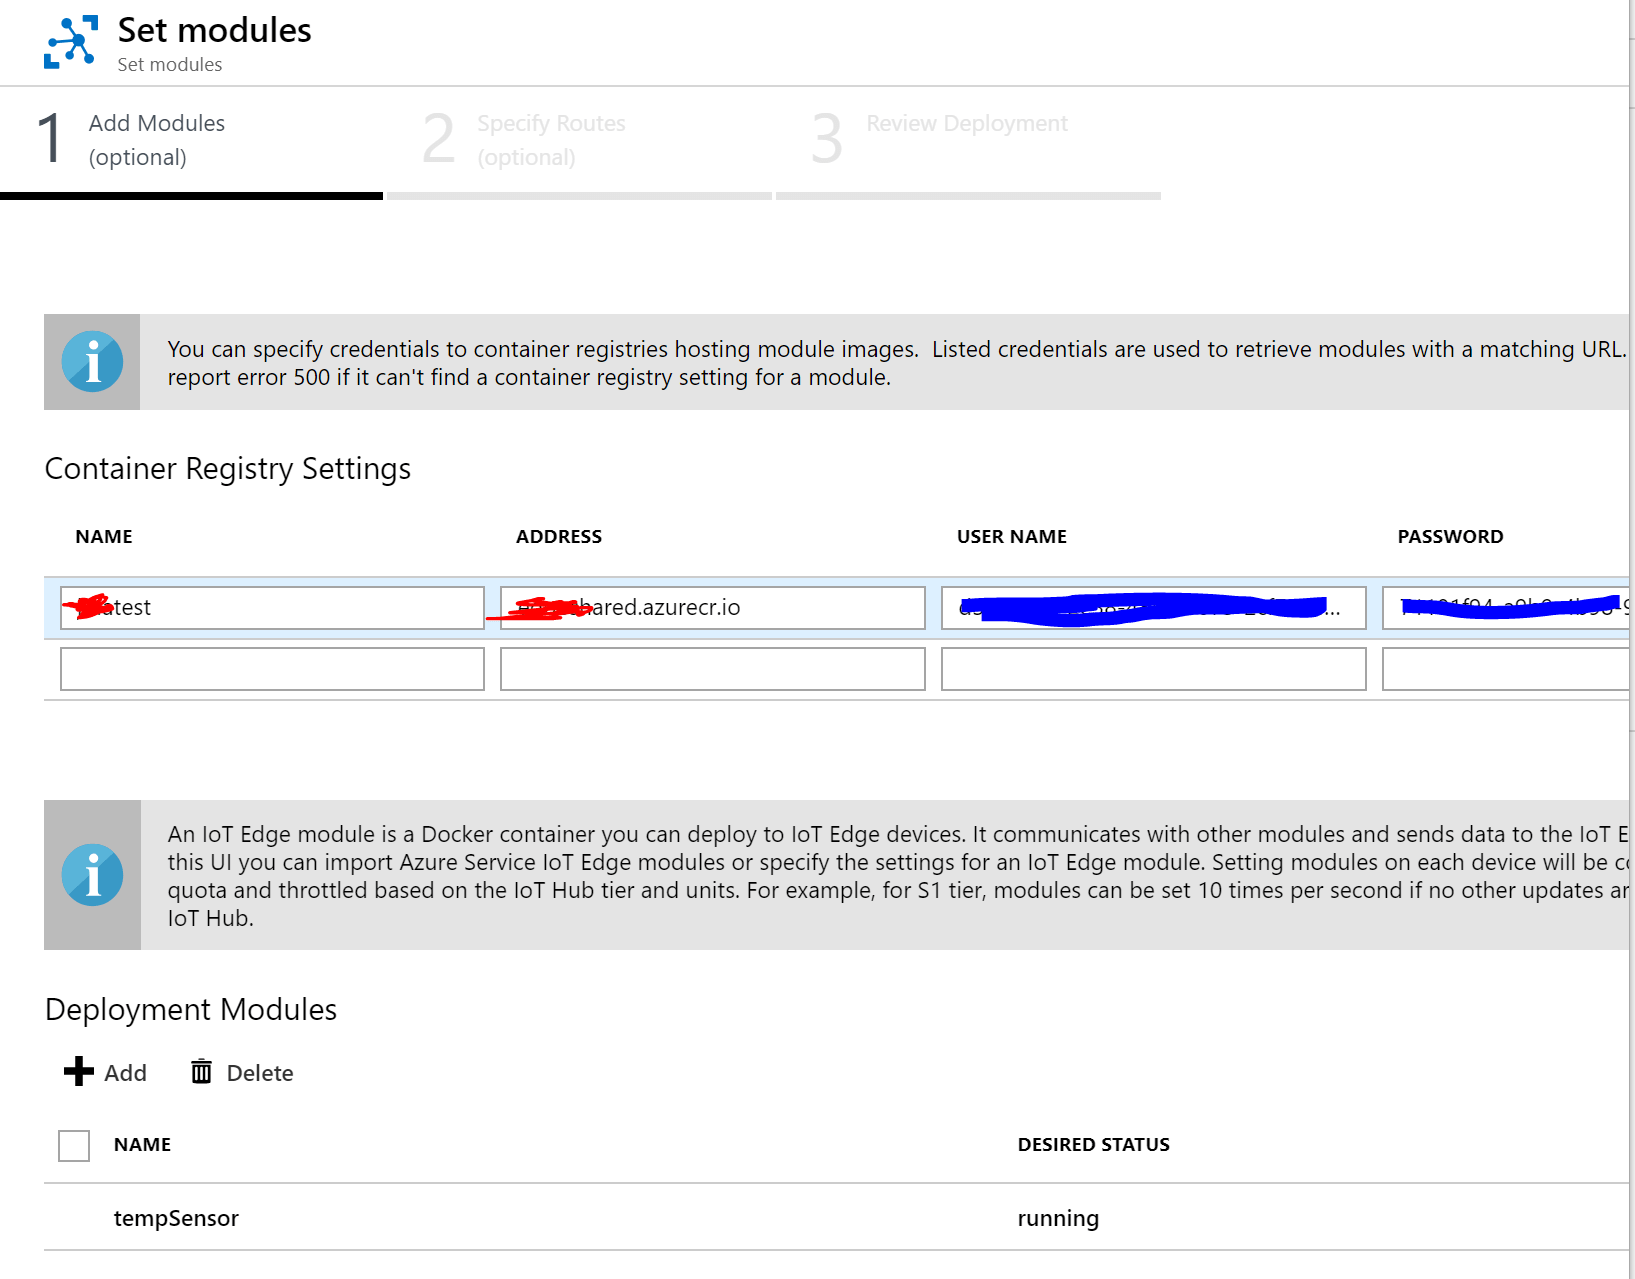Click the DESIRED STATUS column header

[x=1094, y=1145]
